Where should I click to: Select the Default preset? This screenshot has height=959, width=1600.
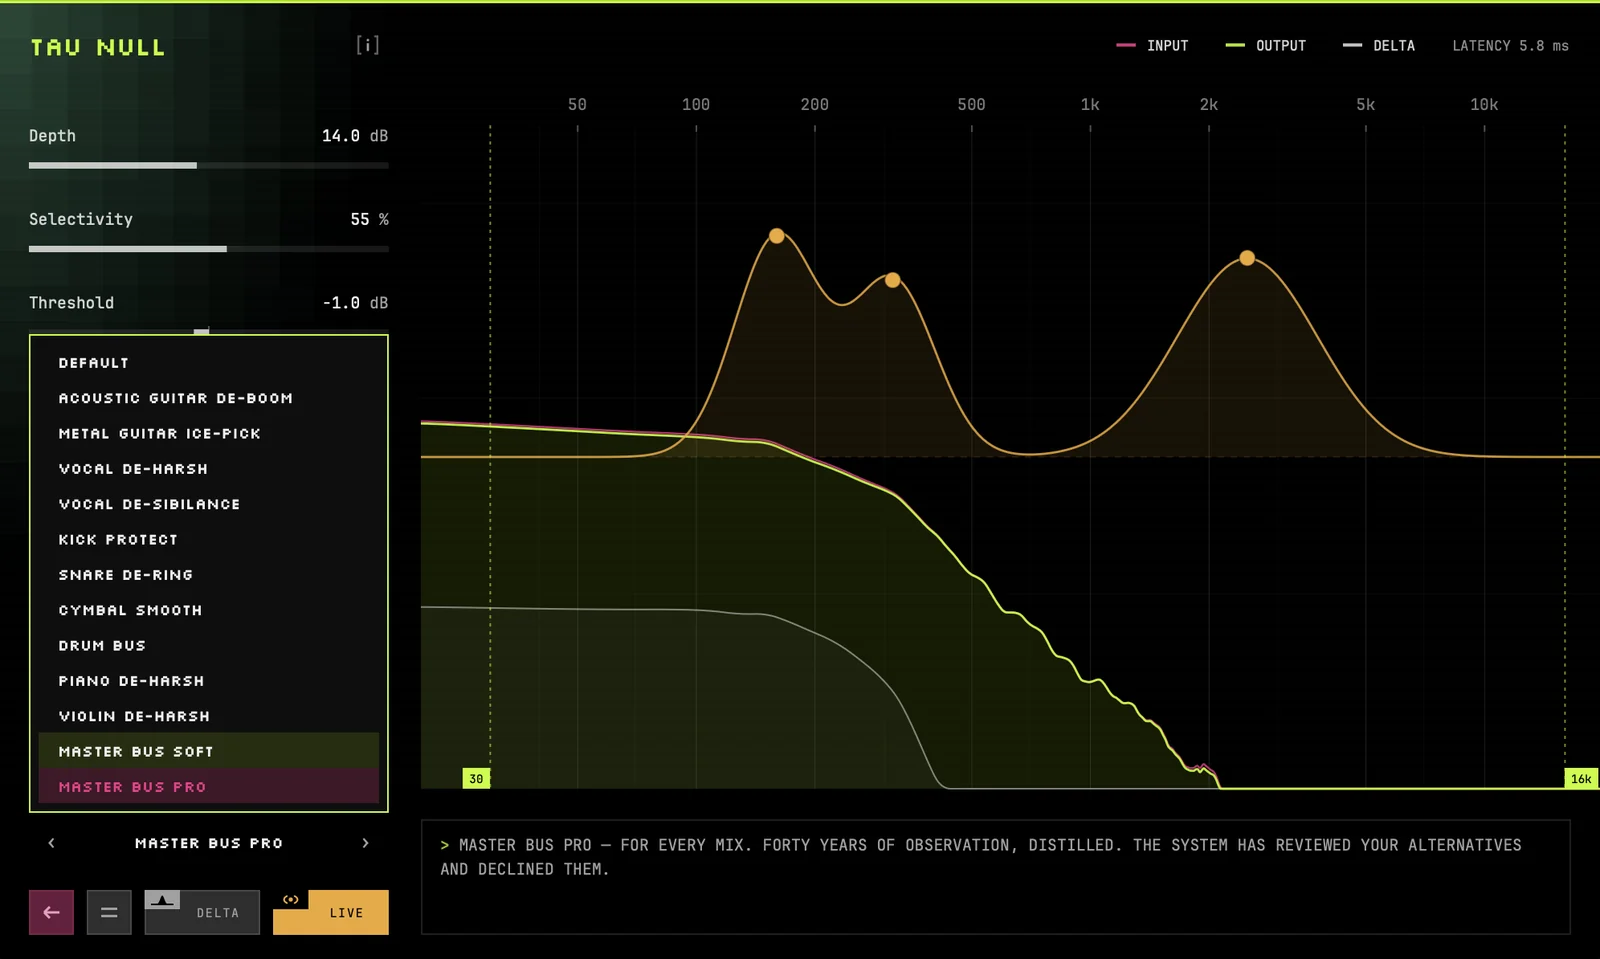pyautogui.click(x=209, y=363)
